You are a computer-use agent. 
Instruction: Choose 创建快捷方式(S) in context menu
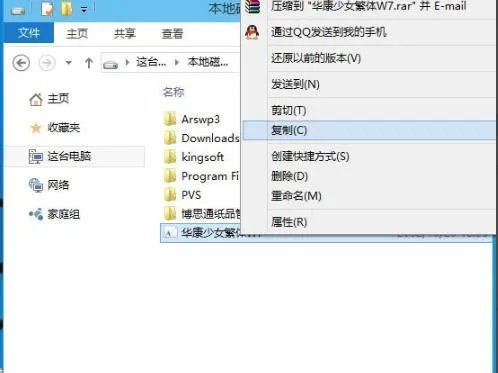tap(369, 156)
